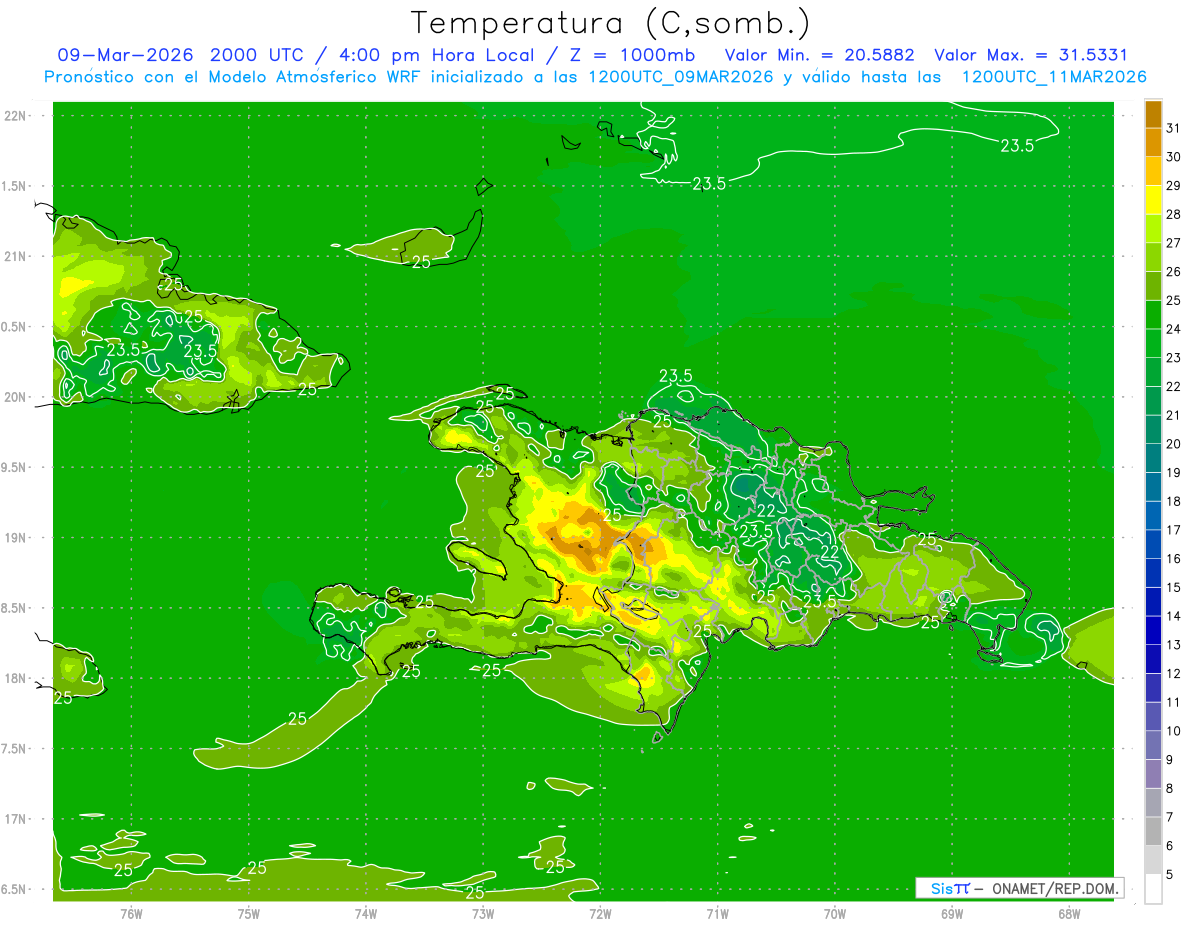
Task: Click colorbar scale value '18'
Action: (1174, 501)
